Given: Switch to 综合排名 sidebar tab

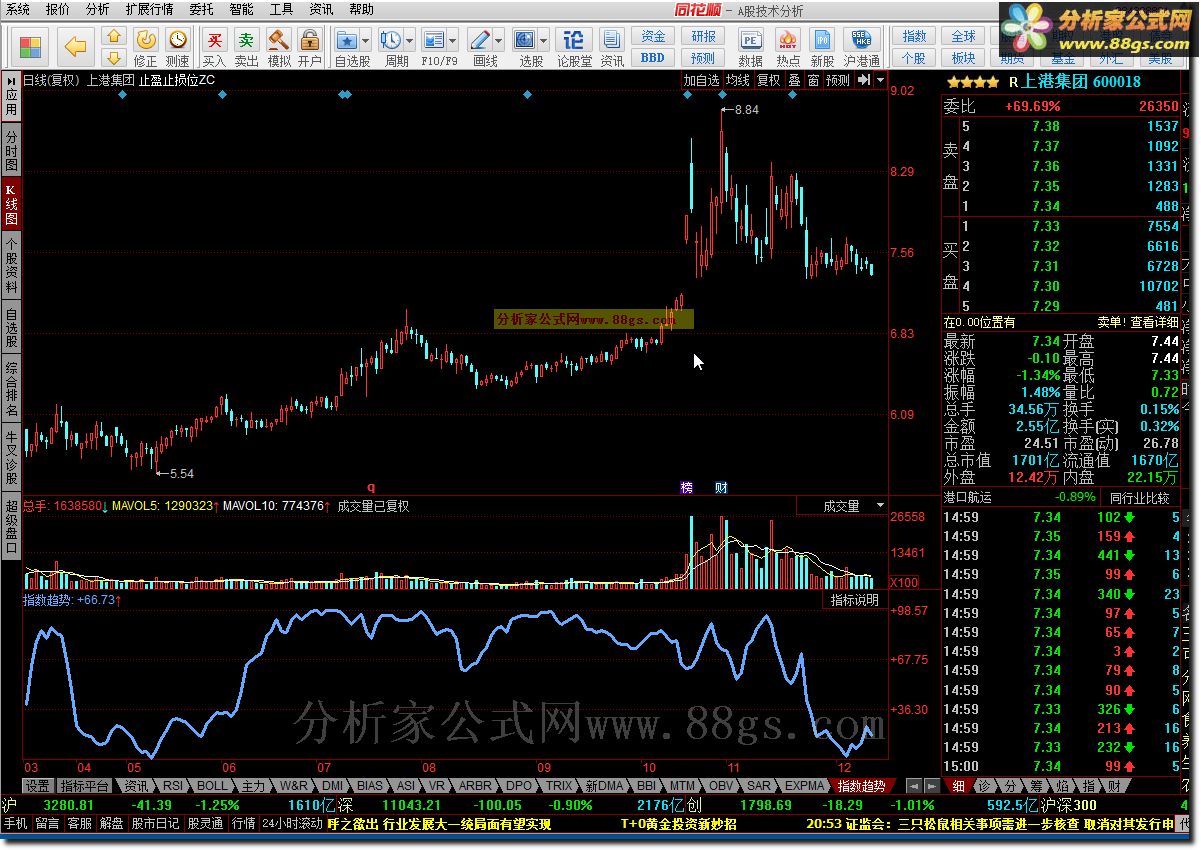Looking at the screenshot, I should click(11, 390).
